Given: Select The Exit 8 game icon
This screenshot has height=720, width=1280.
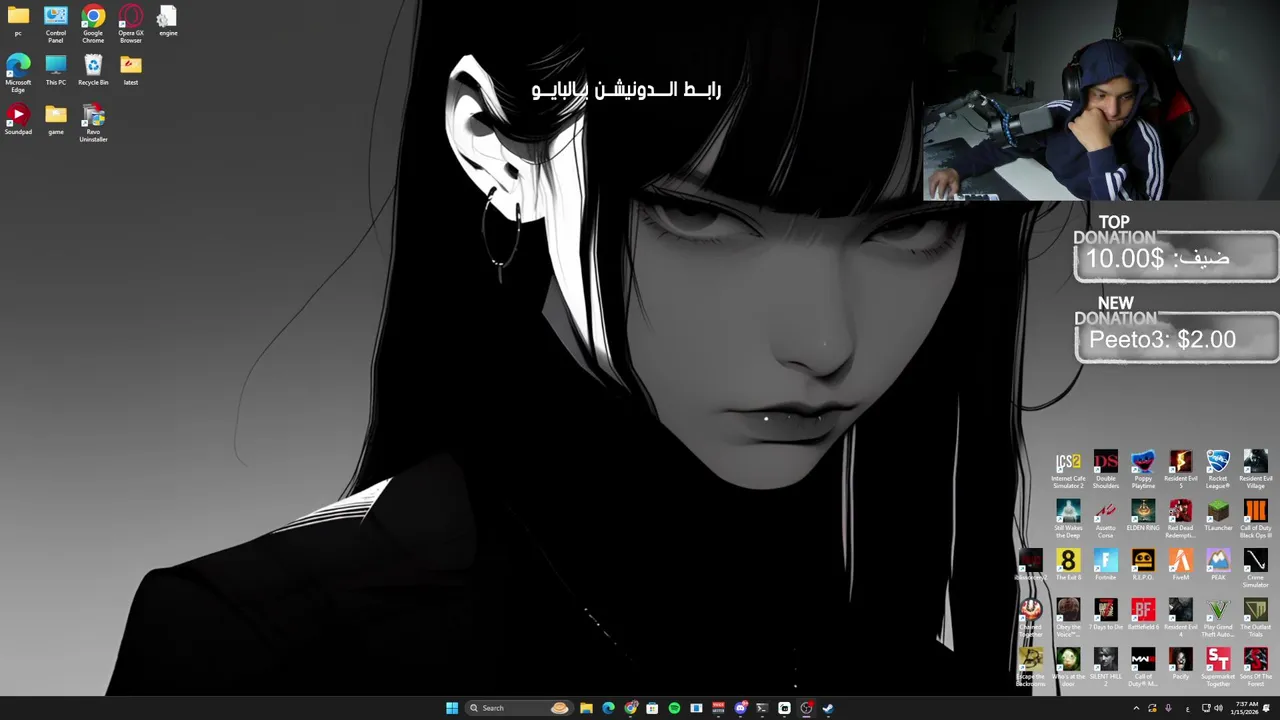Looking at the screenshot, I should point(1068,566).
